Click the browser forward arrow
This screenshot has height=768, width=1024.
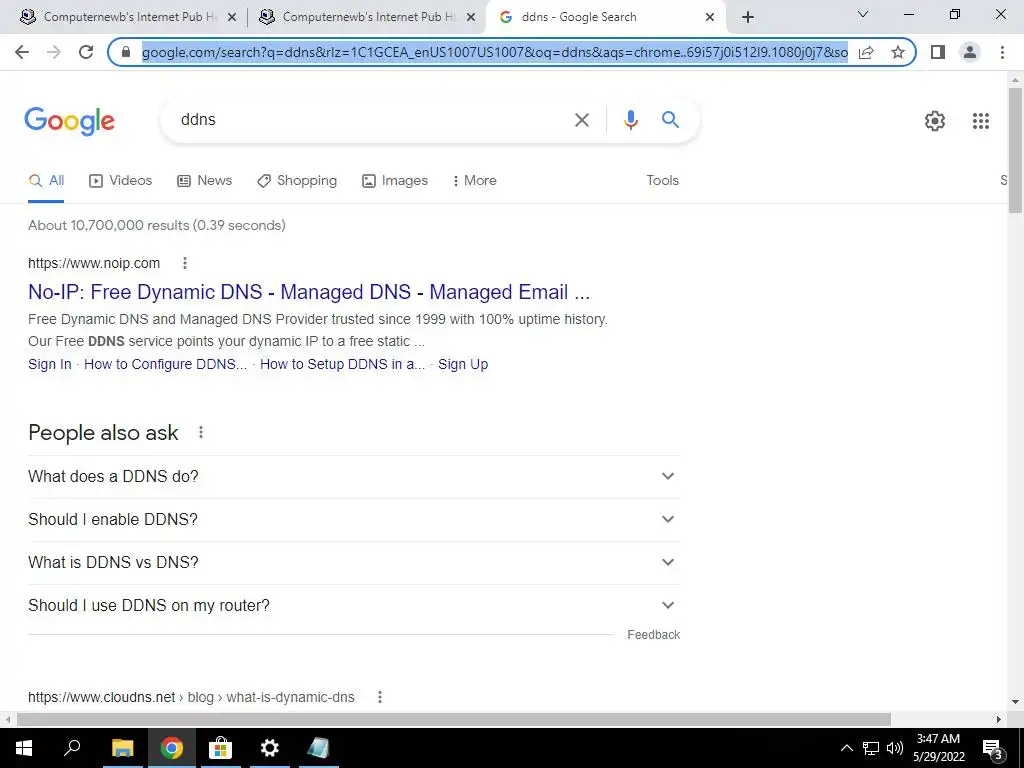[54, 52]
